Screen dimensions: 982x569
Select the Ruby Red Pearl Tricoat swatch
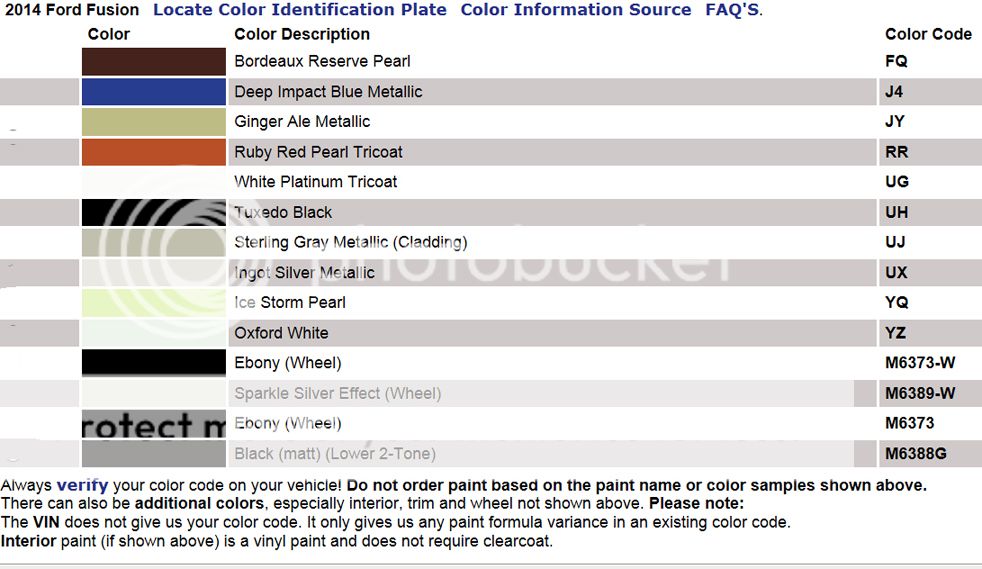(x=153, y=152)
